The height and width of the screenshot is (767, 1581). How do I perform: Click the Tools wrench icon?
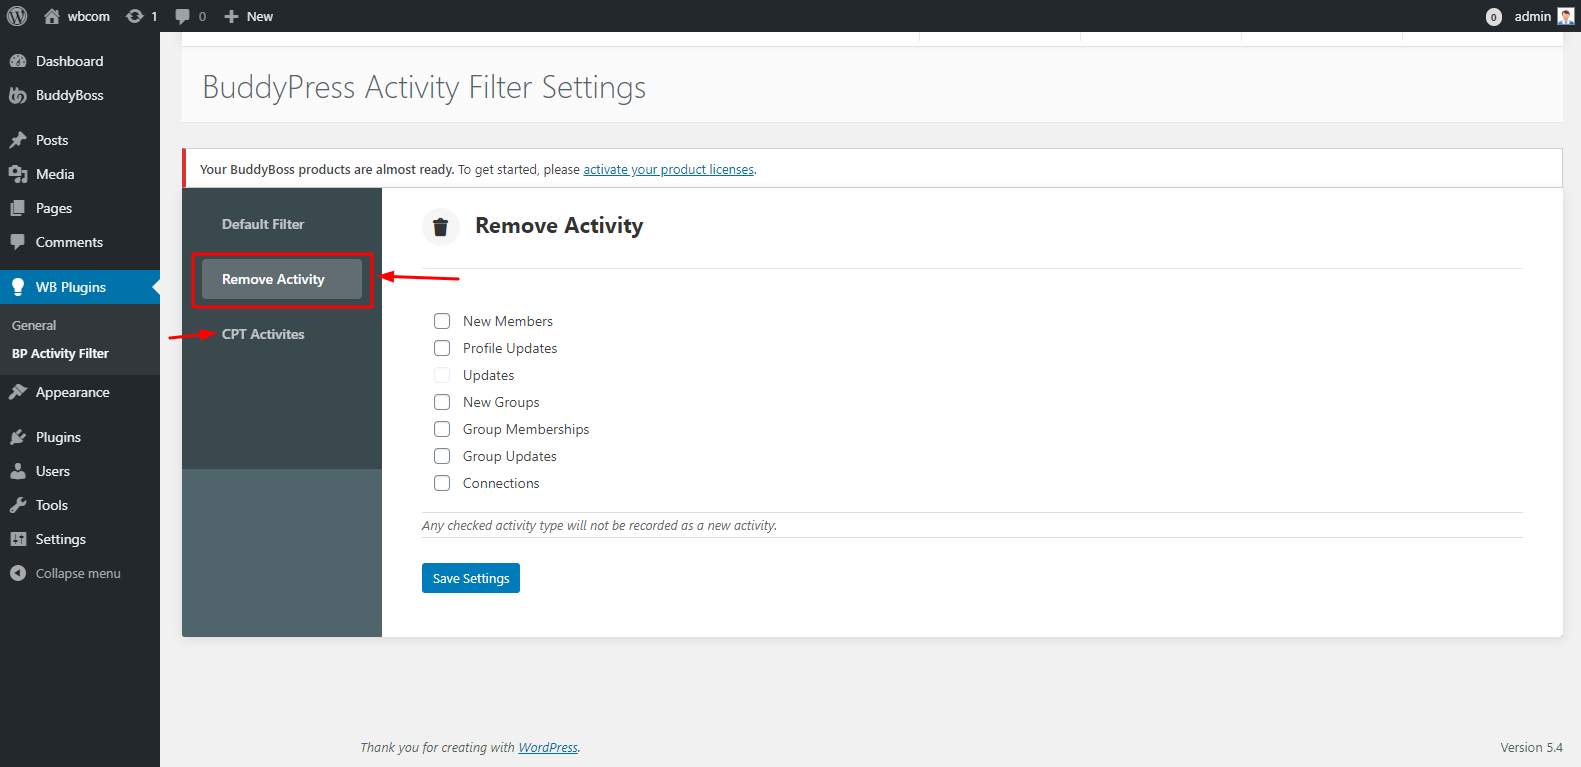point(18,505)
